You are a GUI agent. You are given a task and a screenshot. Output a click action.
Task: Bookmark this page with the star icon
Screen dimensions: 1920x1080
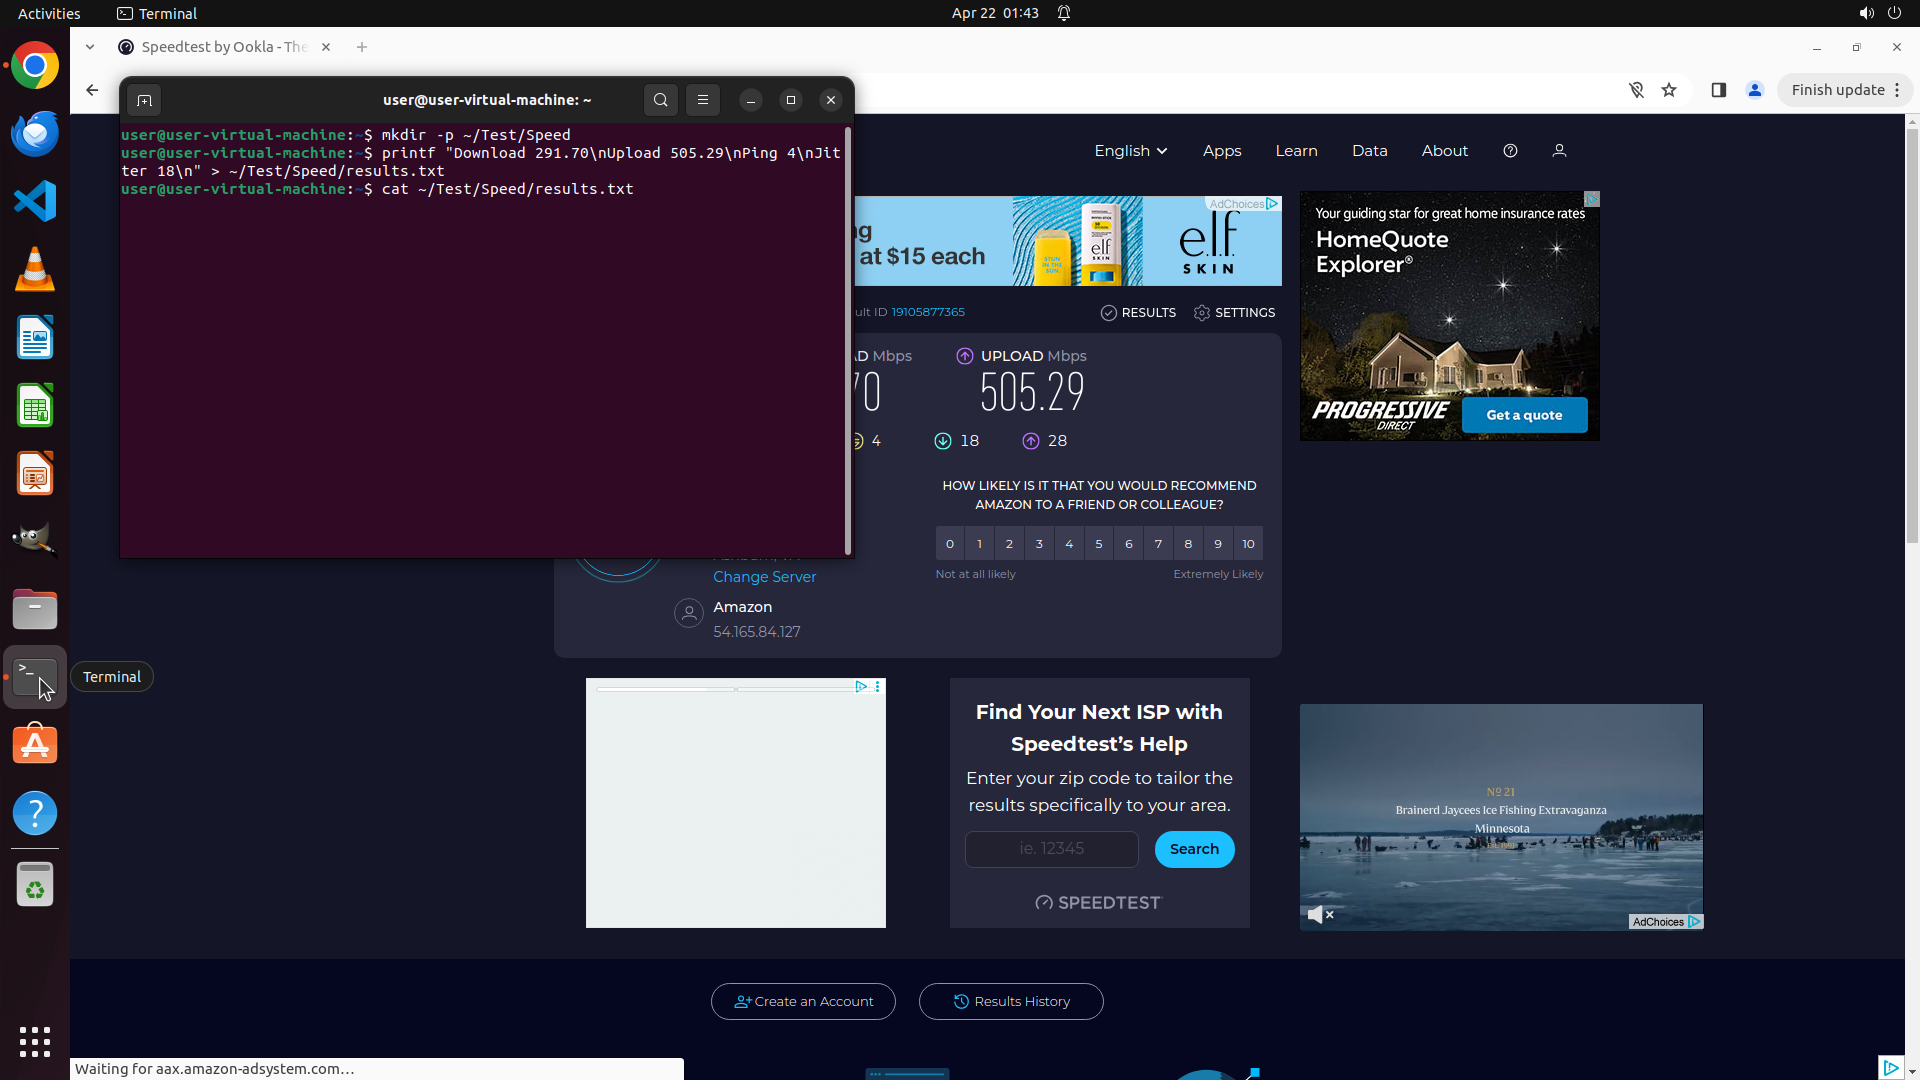coord(1669,90)
